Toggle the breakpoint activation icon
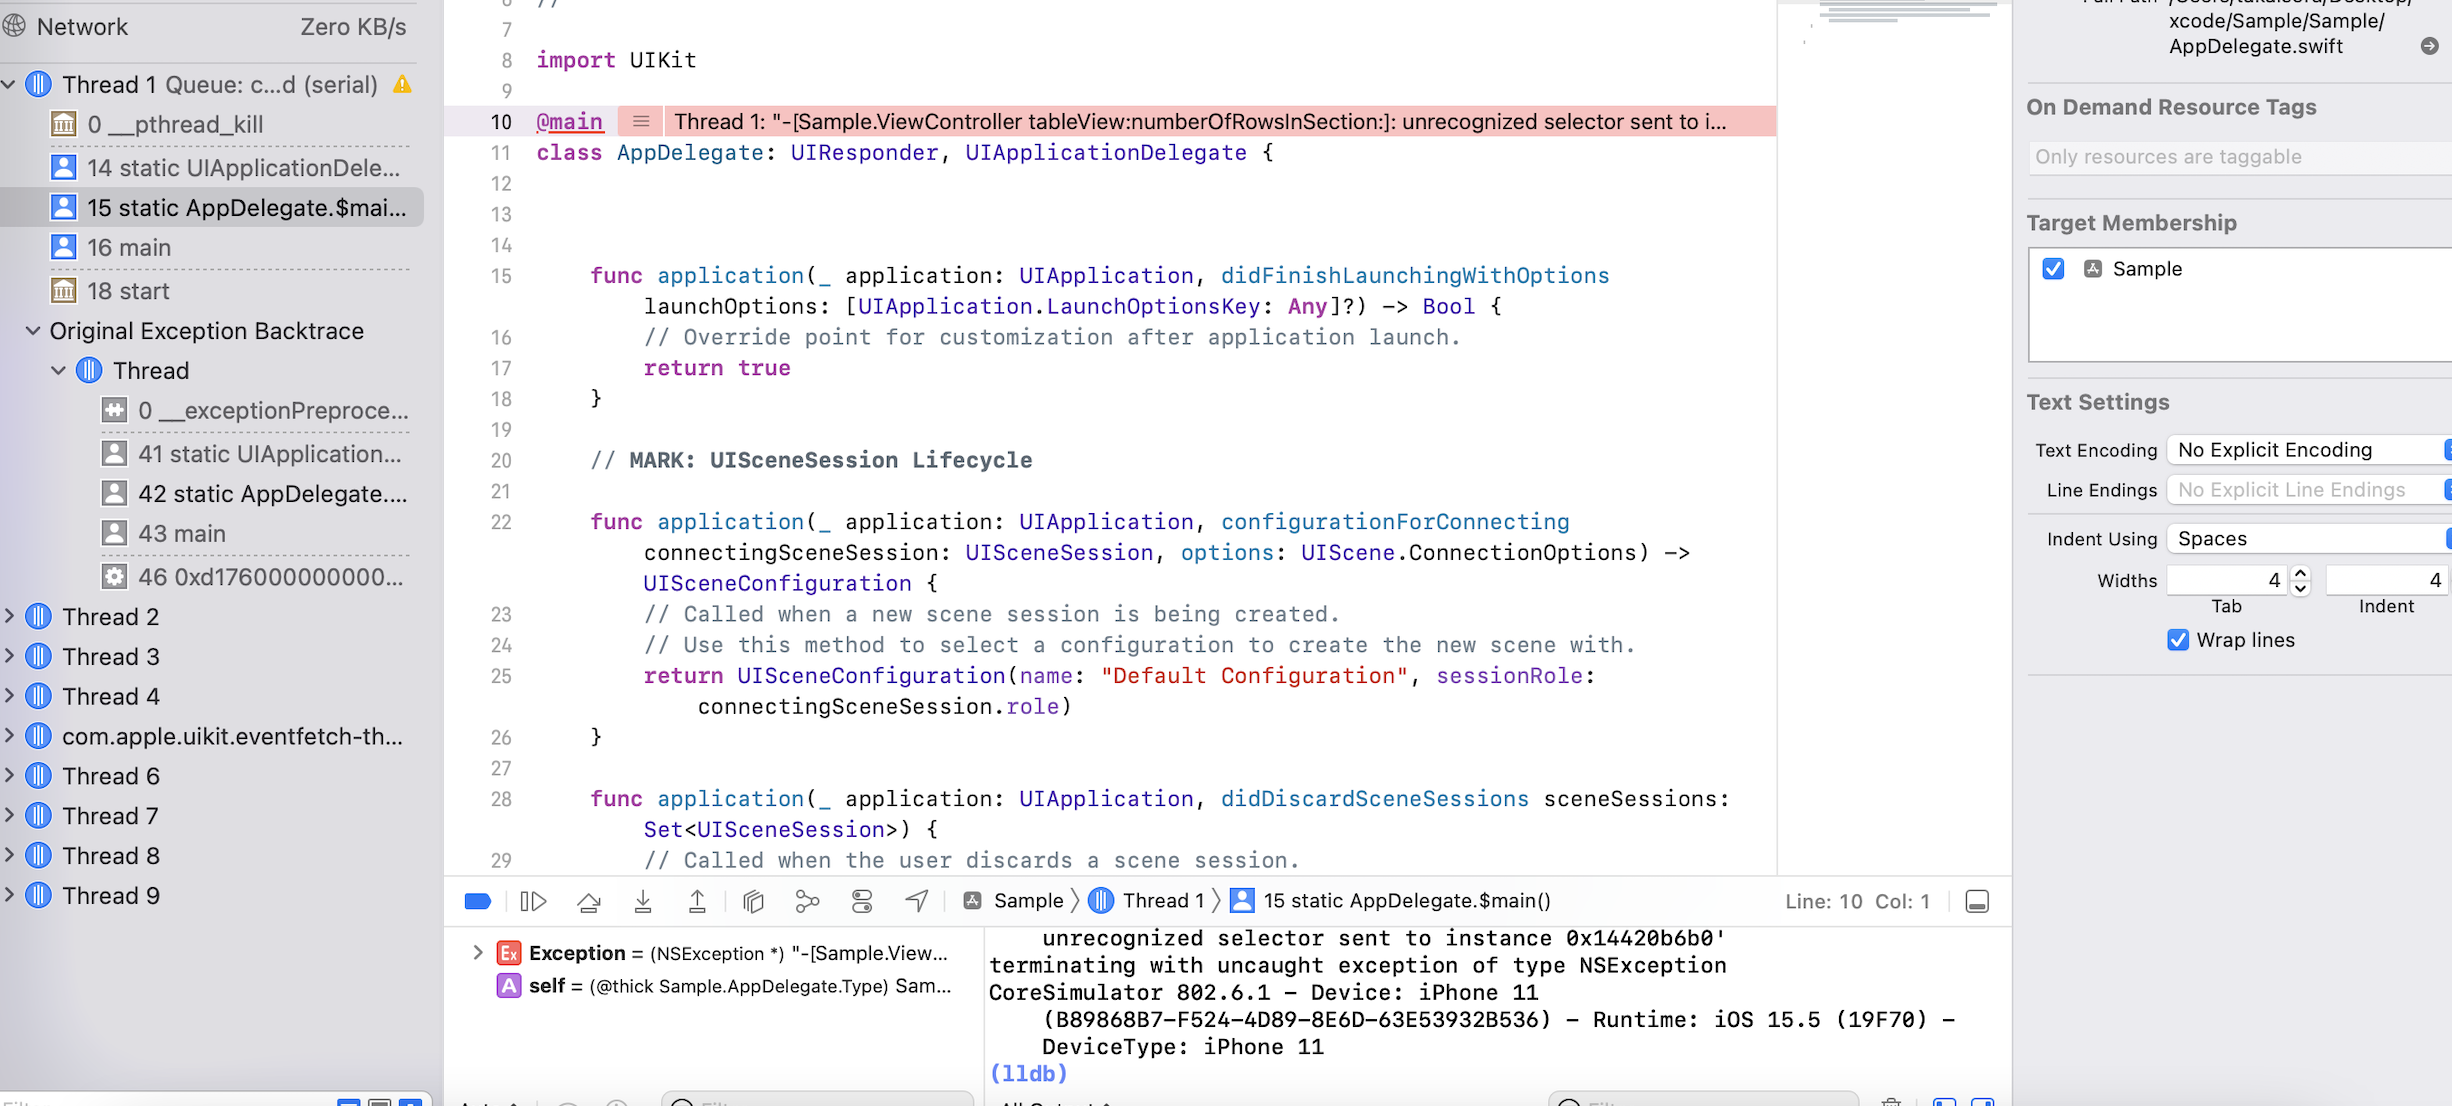The width and height of the screenshot is (2452, 1106). click(478, 901)
